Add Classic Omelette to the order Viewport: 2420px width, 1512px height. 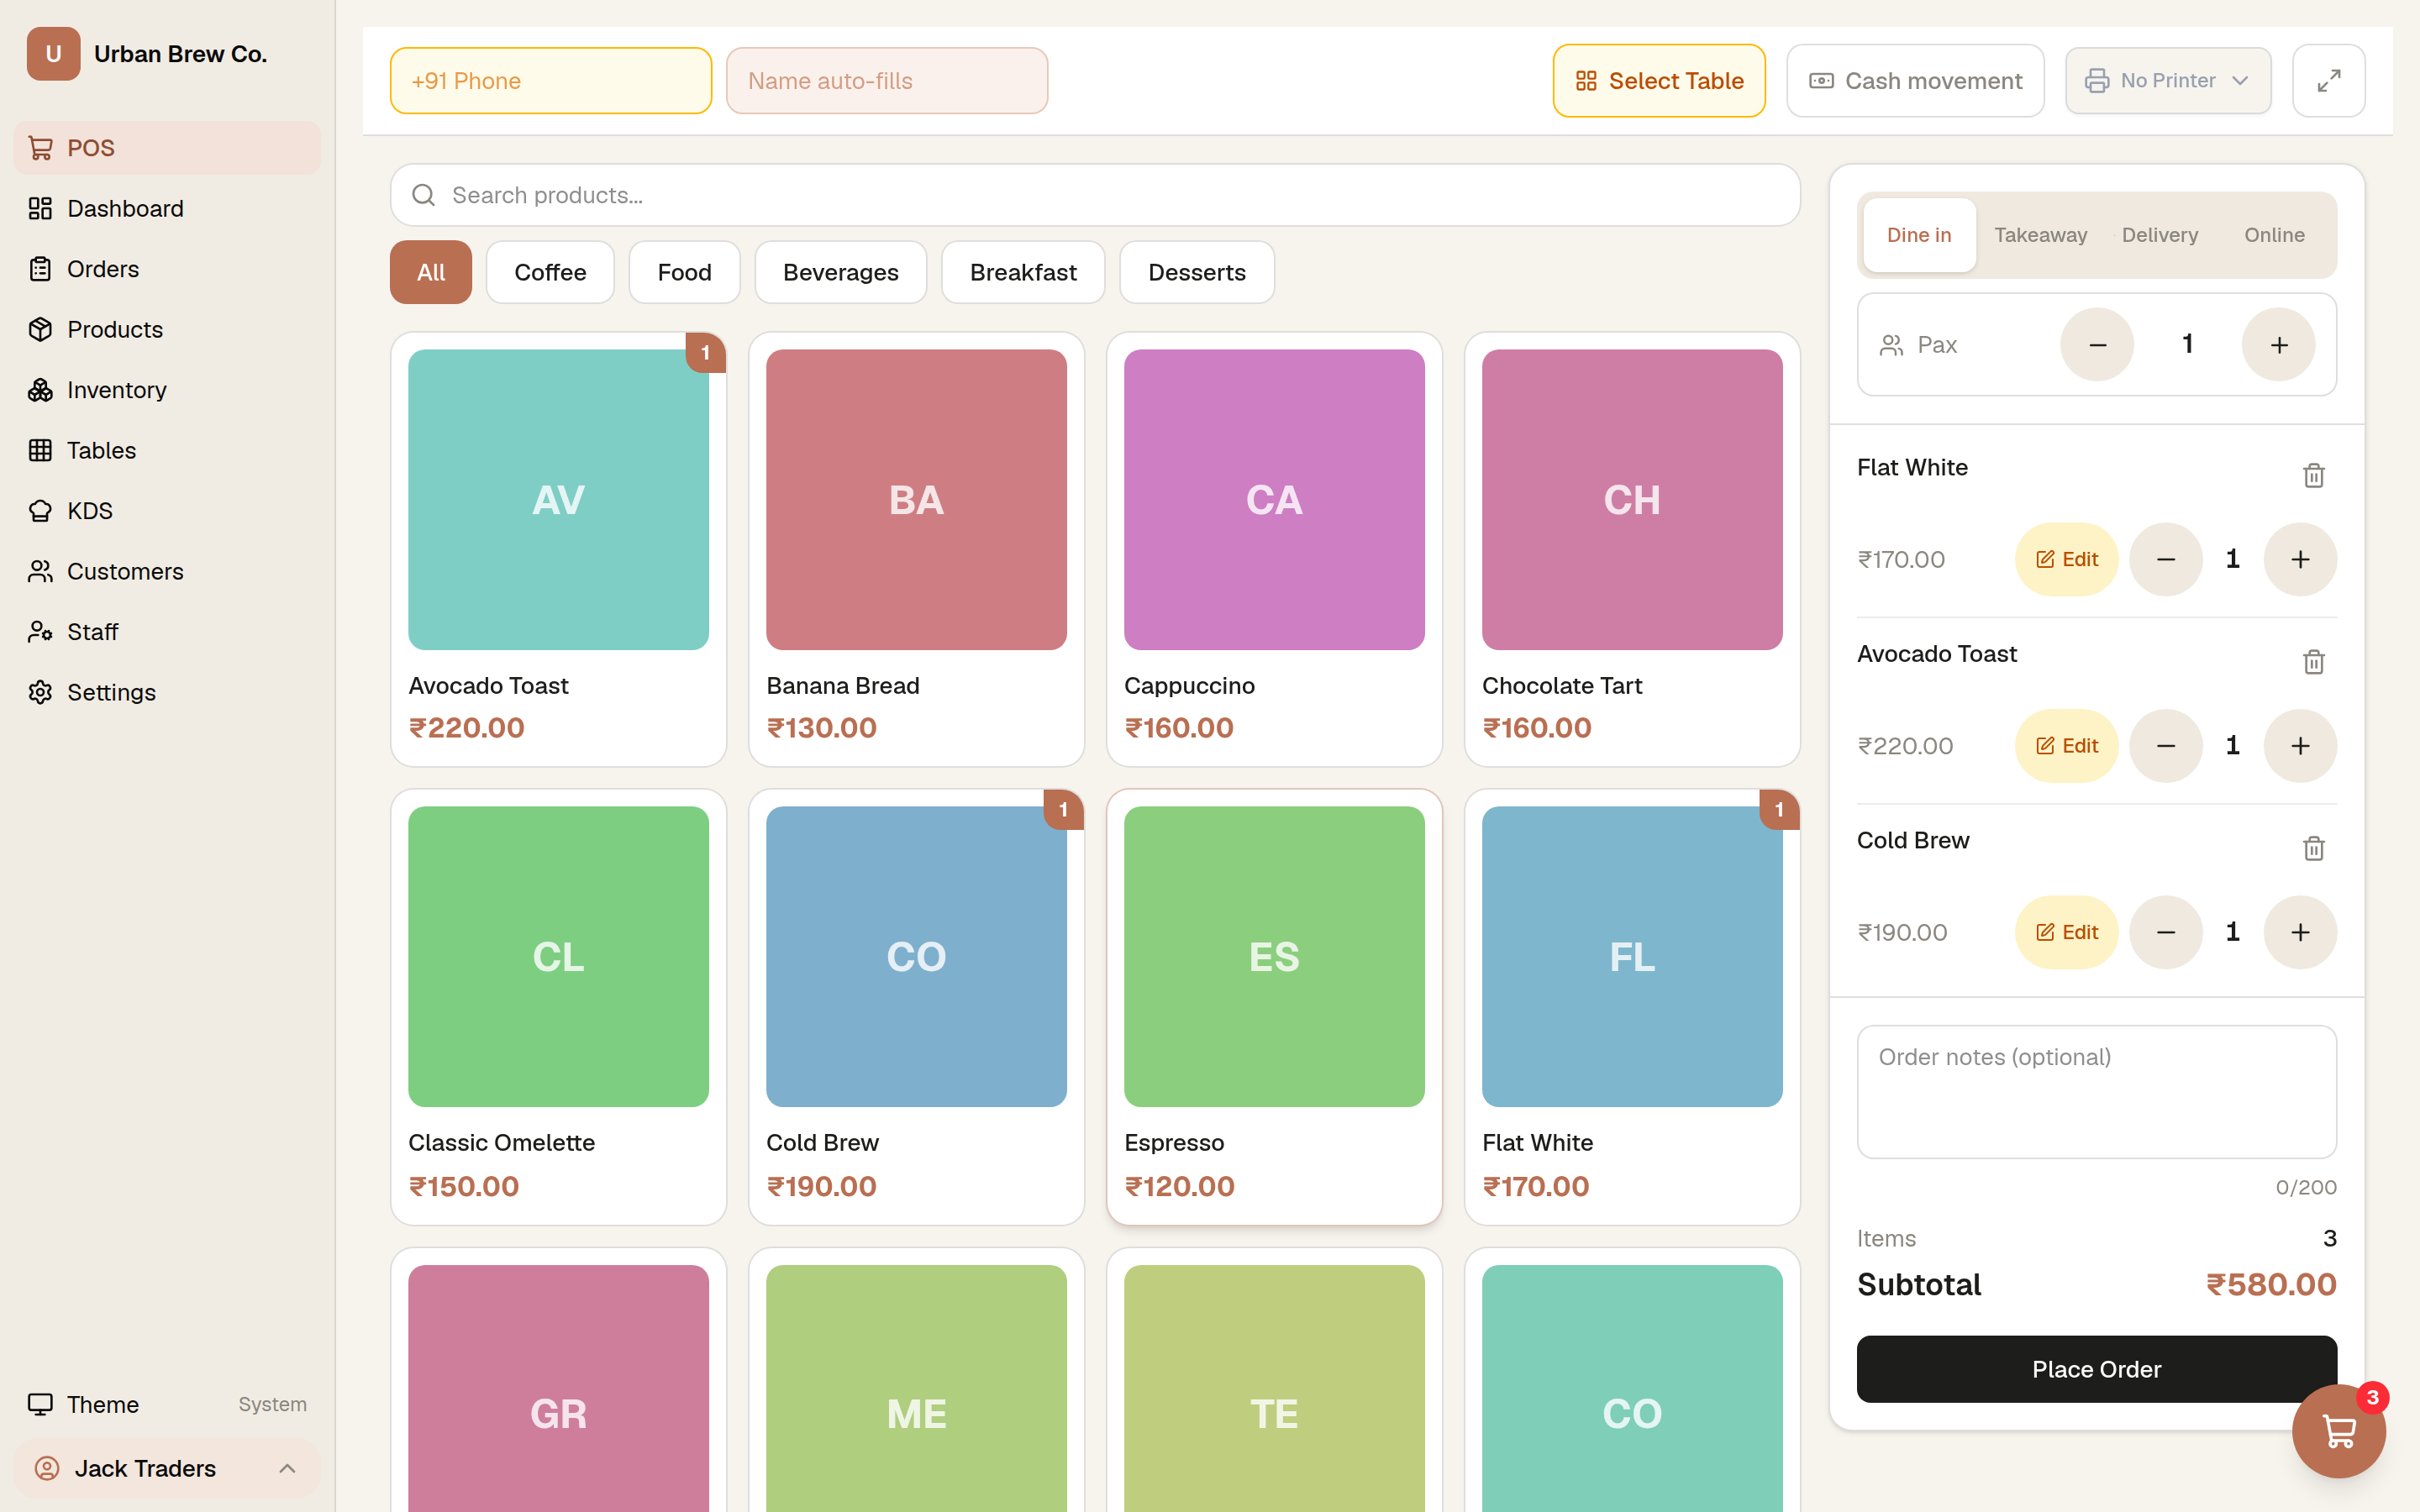pos(558,1007)
